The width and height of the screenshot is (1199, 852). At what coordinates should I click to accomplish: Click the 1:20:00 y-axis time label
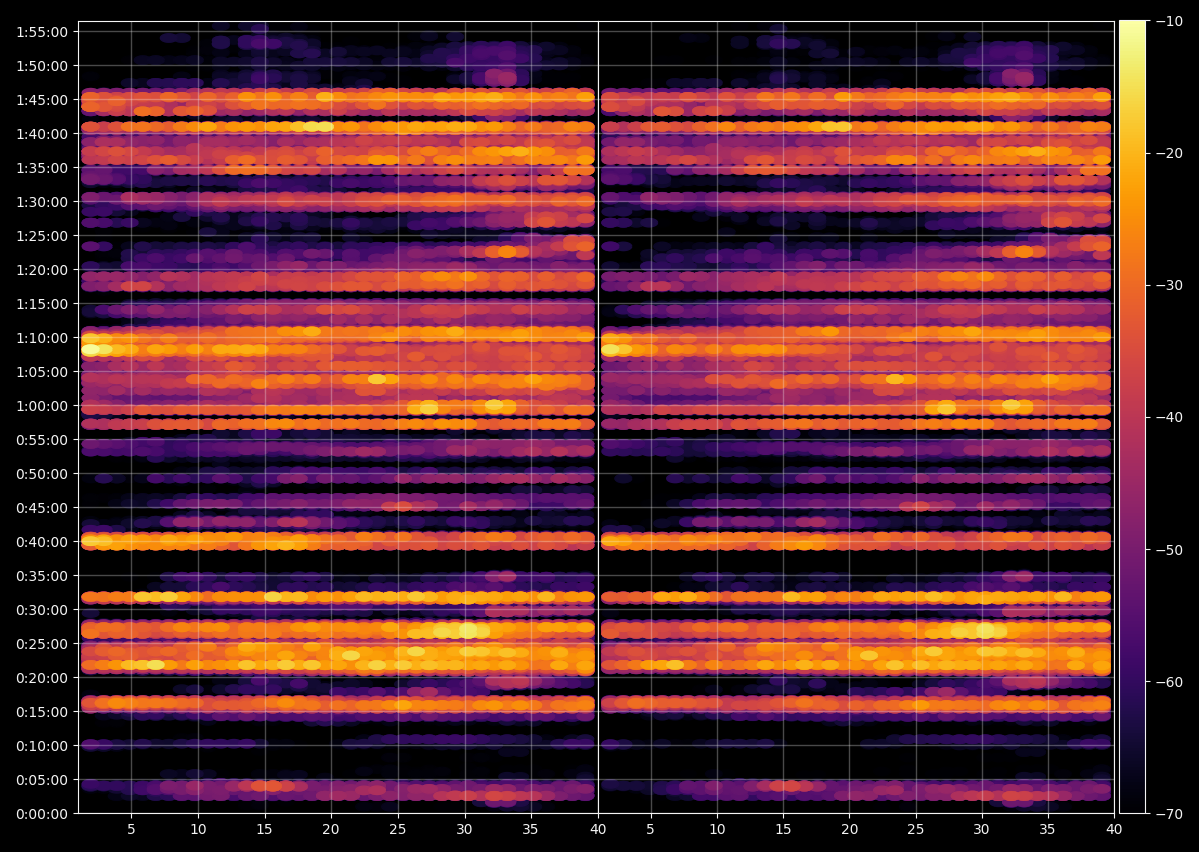42,270
